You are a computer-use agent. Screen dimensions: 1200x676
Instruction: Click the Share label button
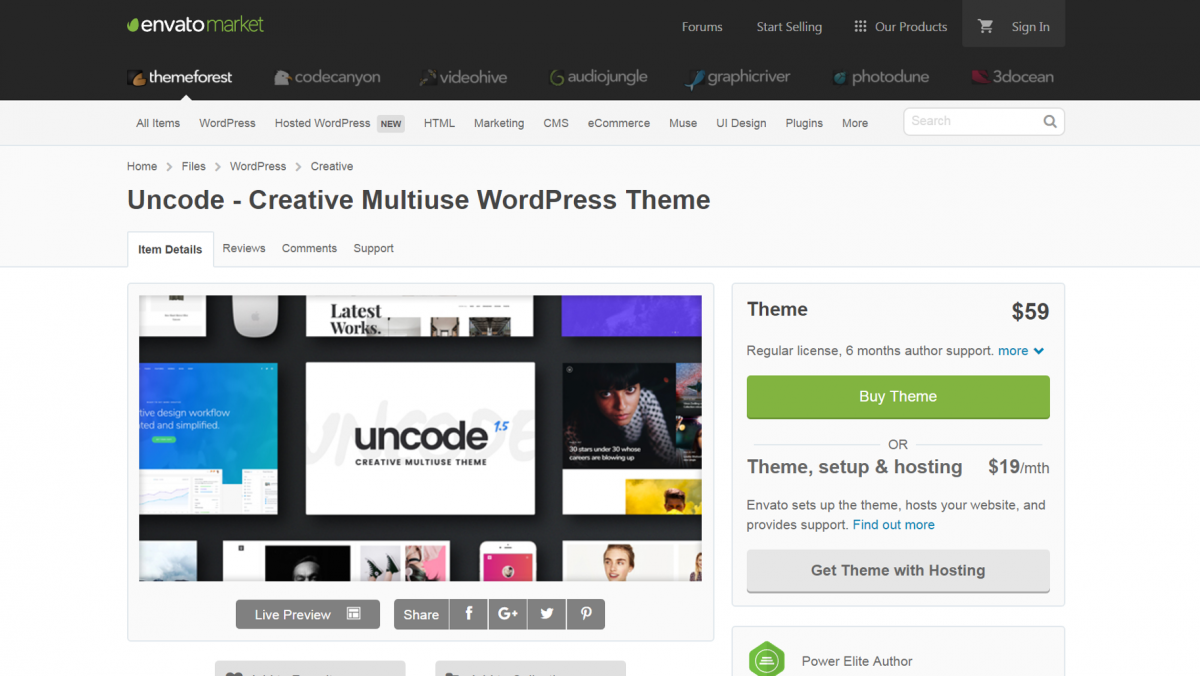(421, 614)
